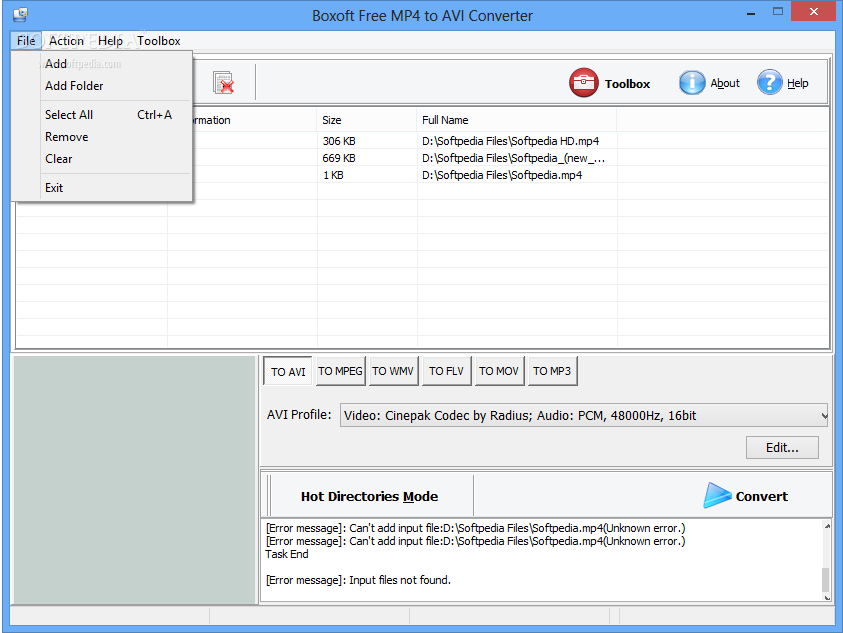This screenshot has height=633, width=843.
Task: Click the Convert label
Action: tap(761, 496)
